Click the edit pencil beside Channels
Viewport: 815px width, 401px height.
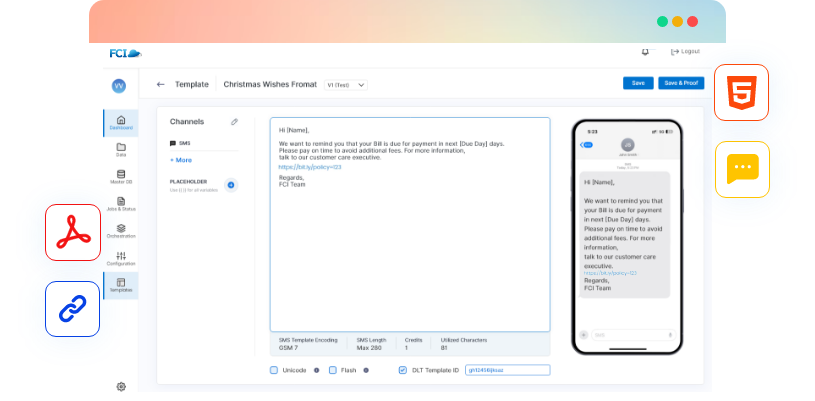234,121
